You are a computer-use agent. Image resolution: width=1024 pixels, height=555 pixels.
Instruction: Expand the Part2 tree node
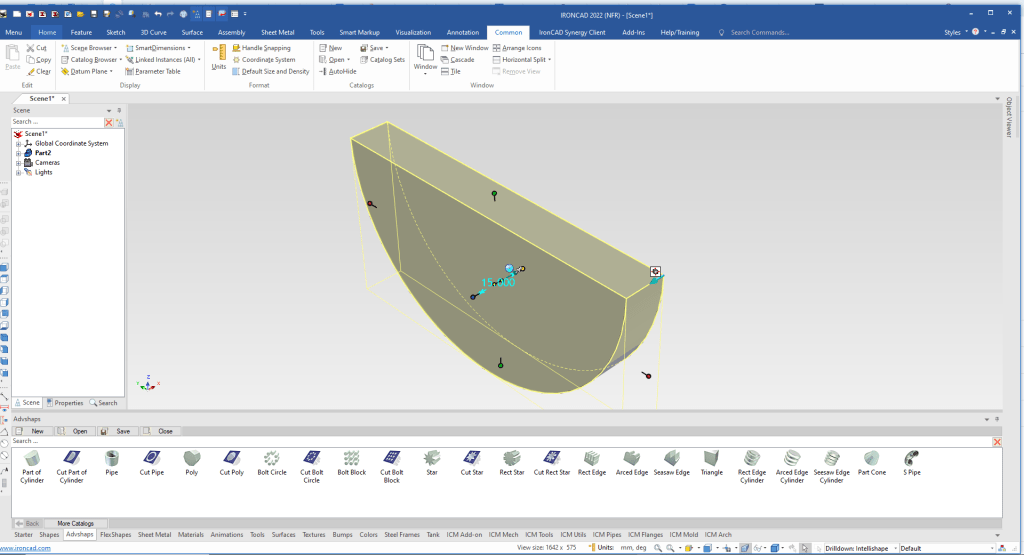(x=18, y=153)
